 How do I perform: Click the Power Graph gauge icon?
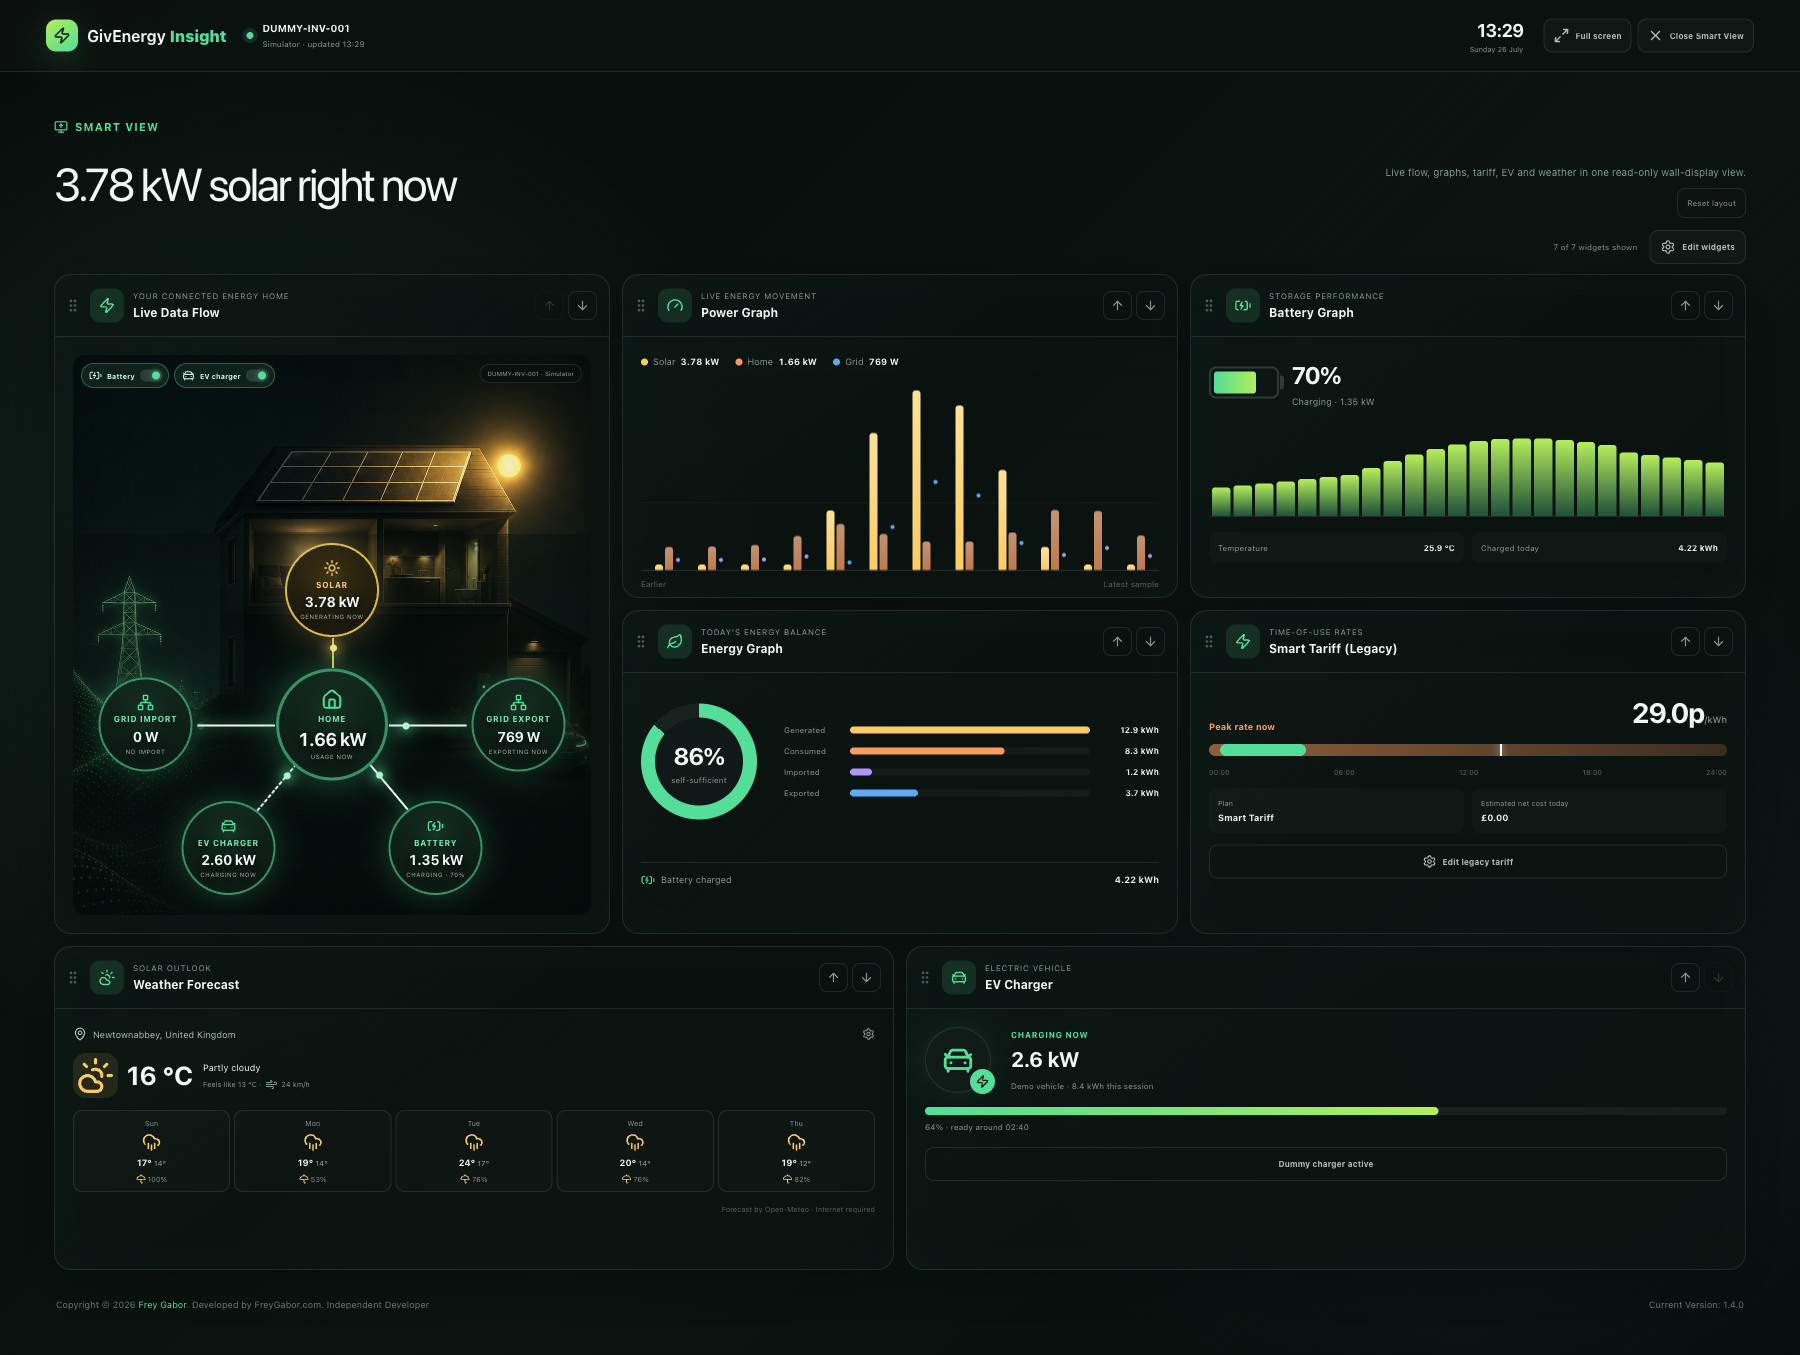tap(675, 306)
